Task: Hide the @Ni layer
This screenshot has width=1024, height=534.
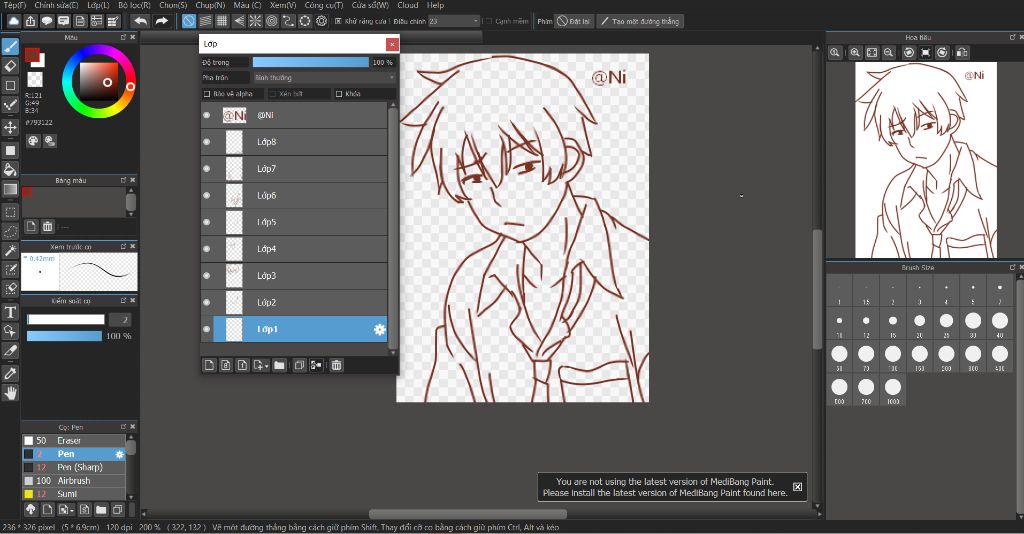Action: pyautogui.click(x=206, y=115)
